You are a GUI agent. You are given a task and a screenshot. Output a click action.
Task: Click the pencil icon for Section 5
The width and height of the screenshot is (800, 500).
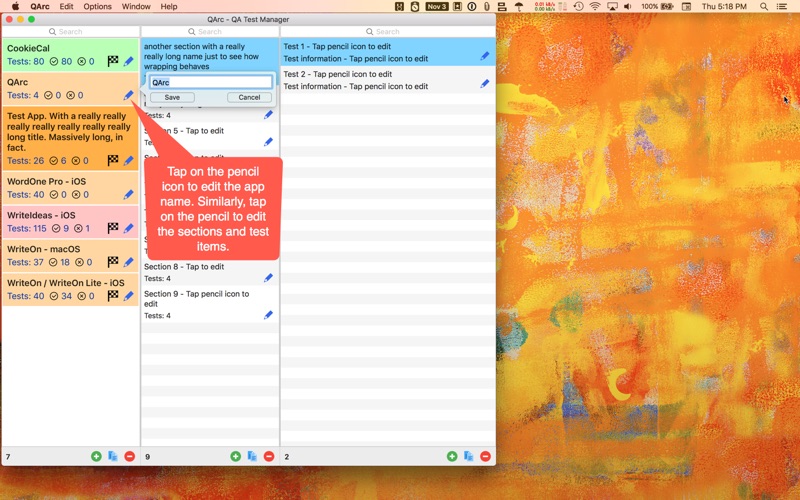click(x=268, y=142)
